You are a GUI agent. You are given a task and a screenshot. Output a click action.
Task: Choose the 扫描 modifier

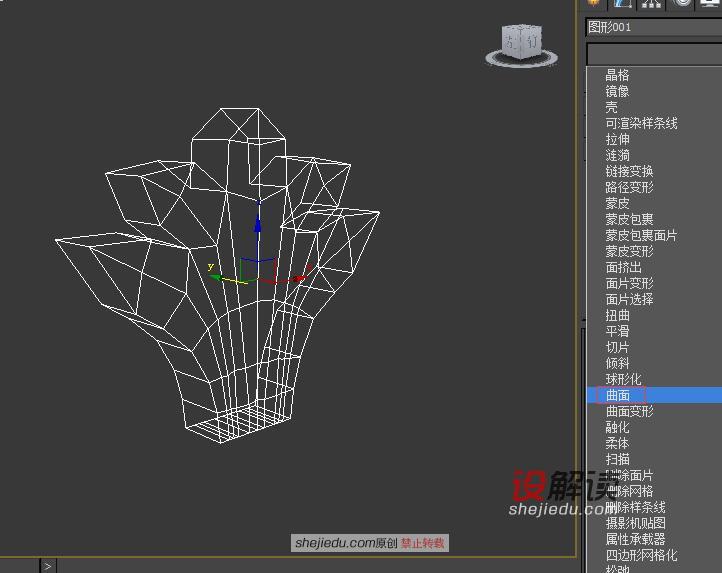click(617, 459)
